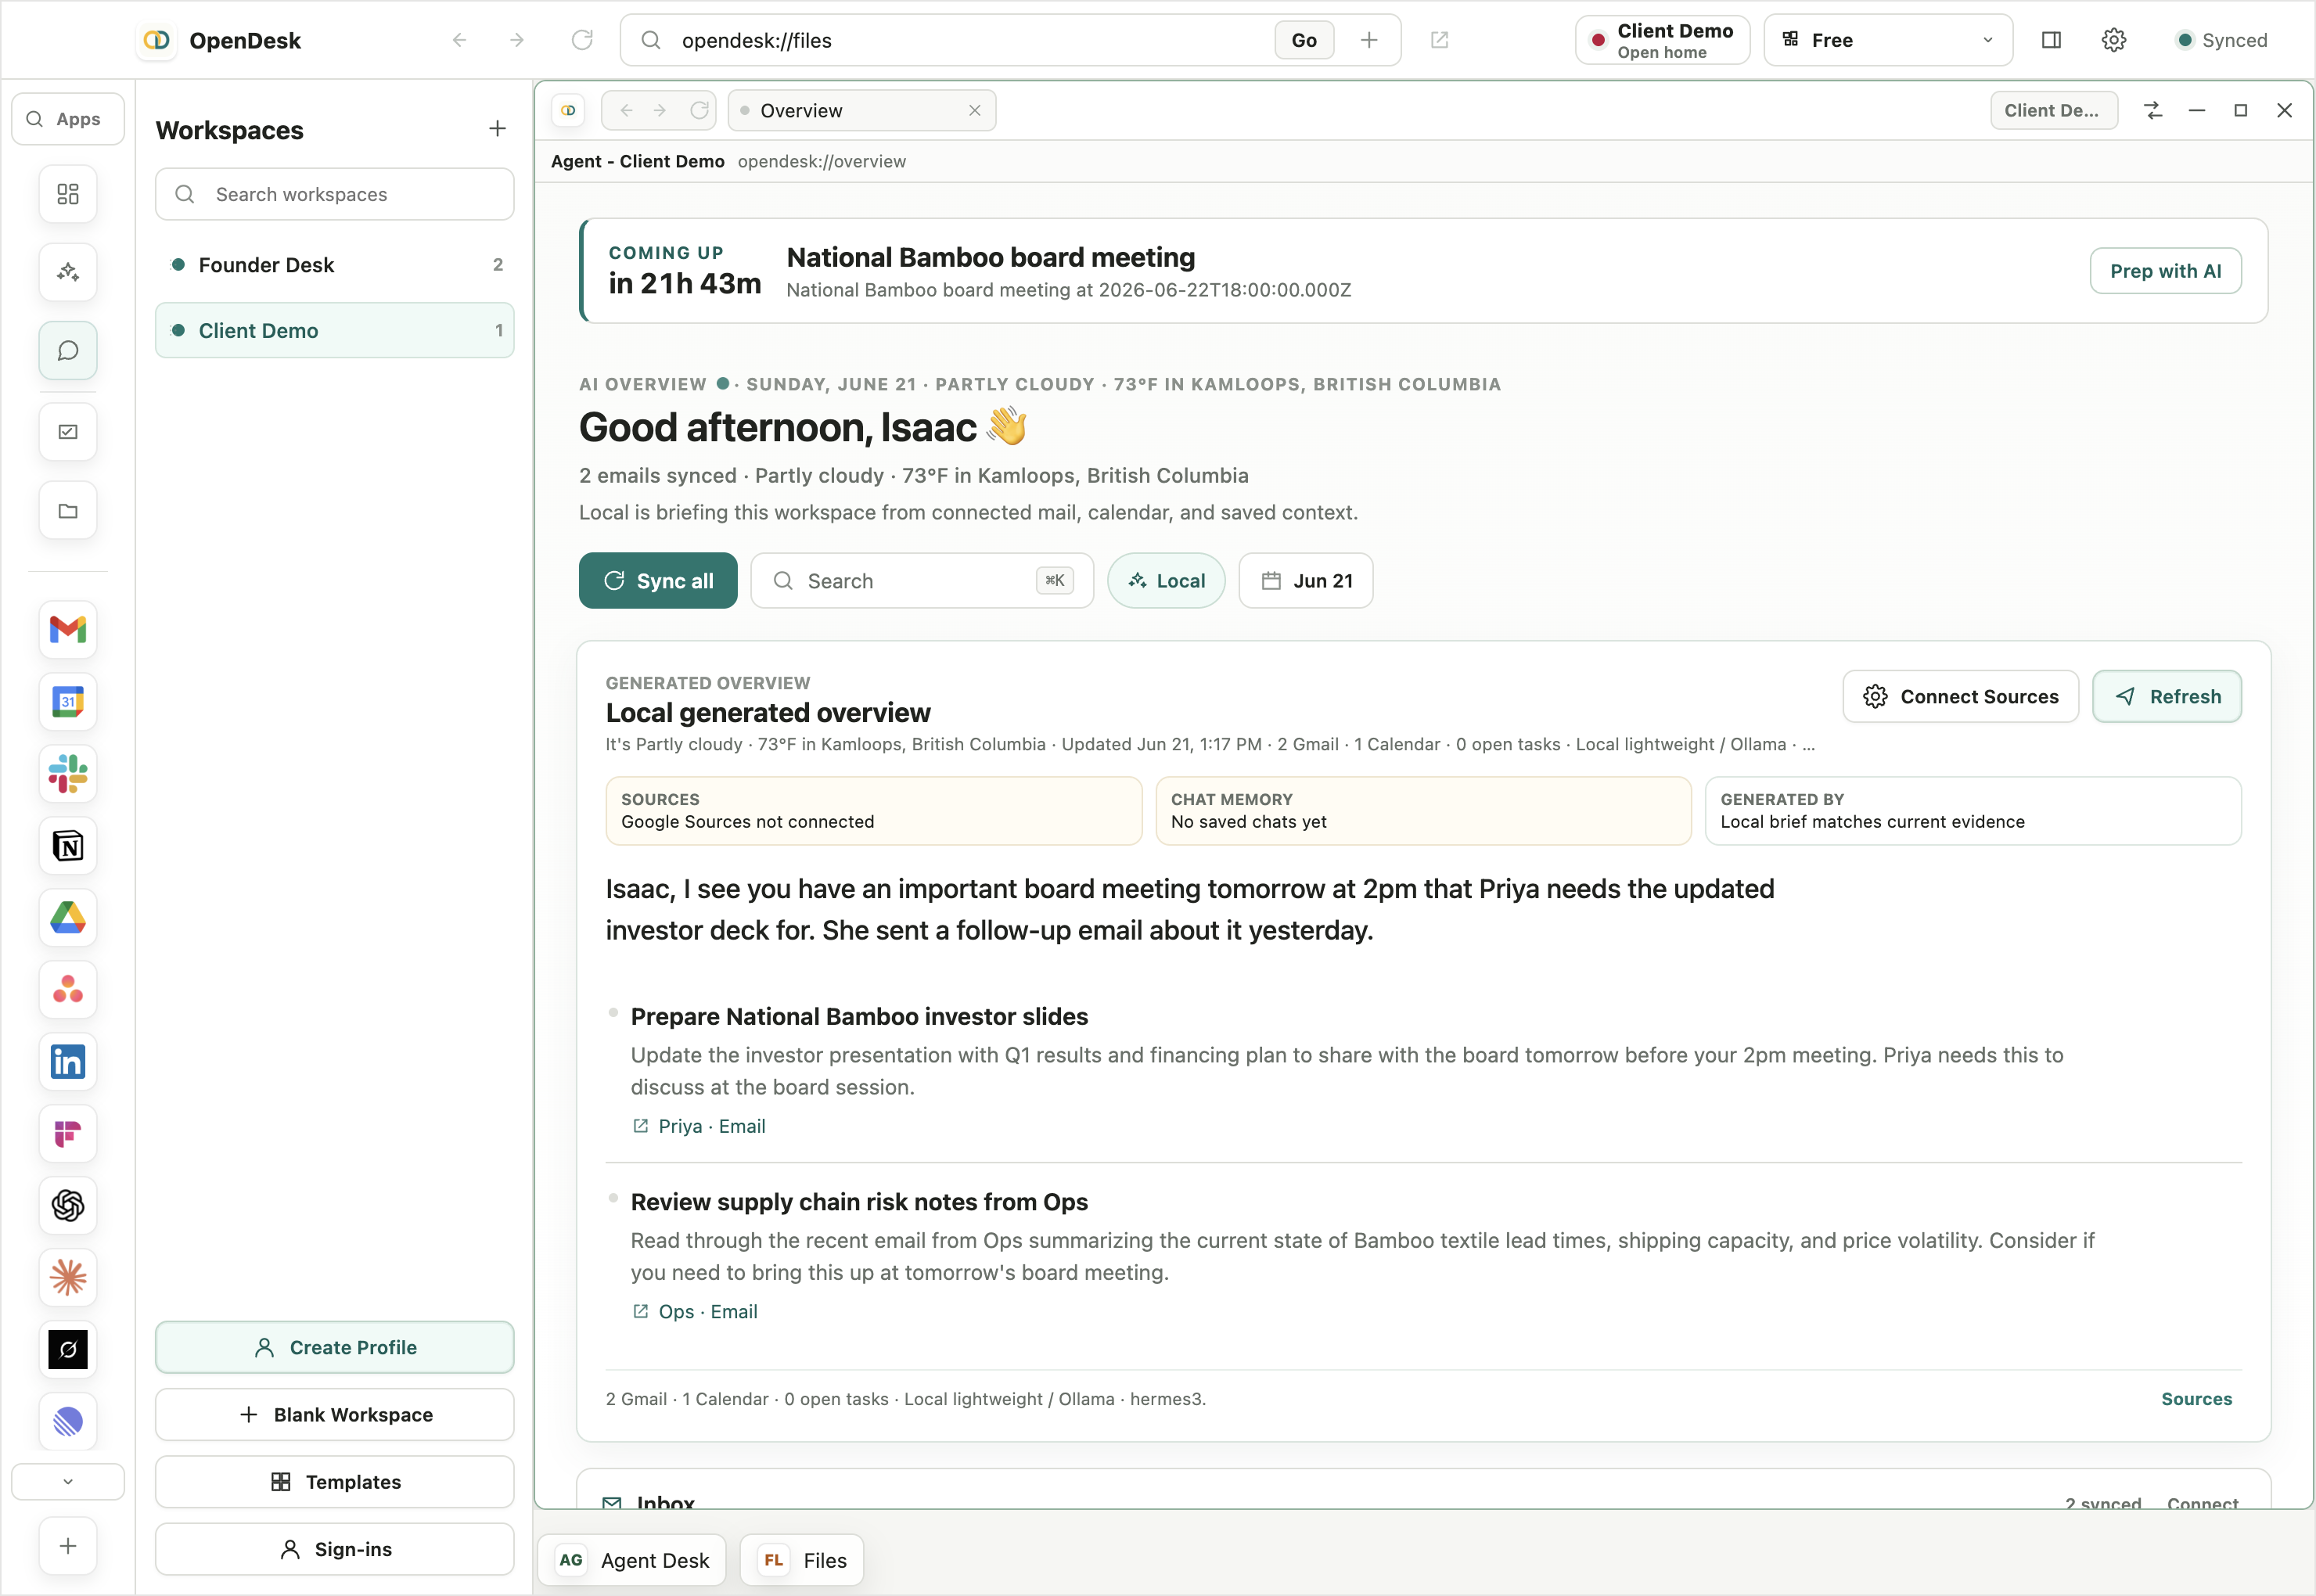This screenshot has width=2316, height=1596.
Task: Click the Sources not connected card
Action: click(873, 811)
